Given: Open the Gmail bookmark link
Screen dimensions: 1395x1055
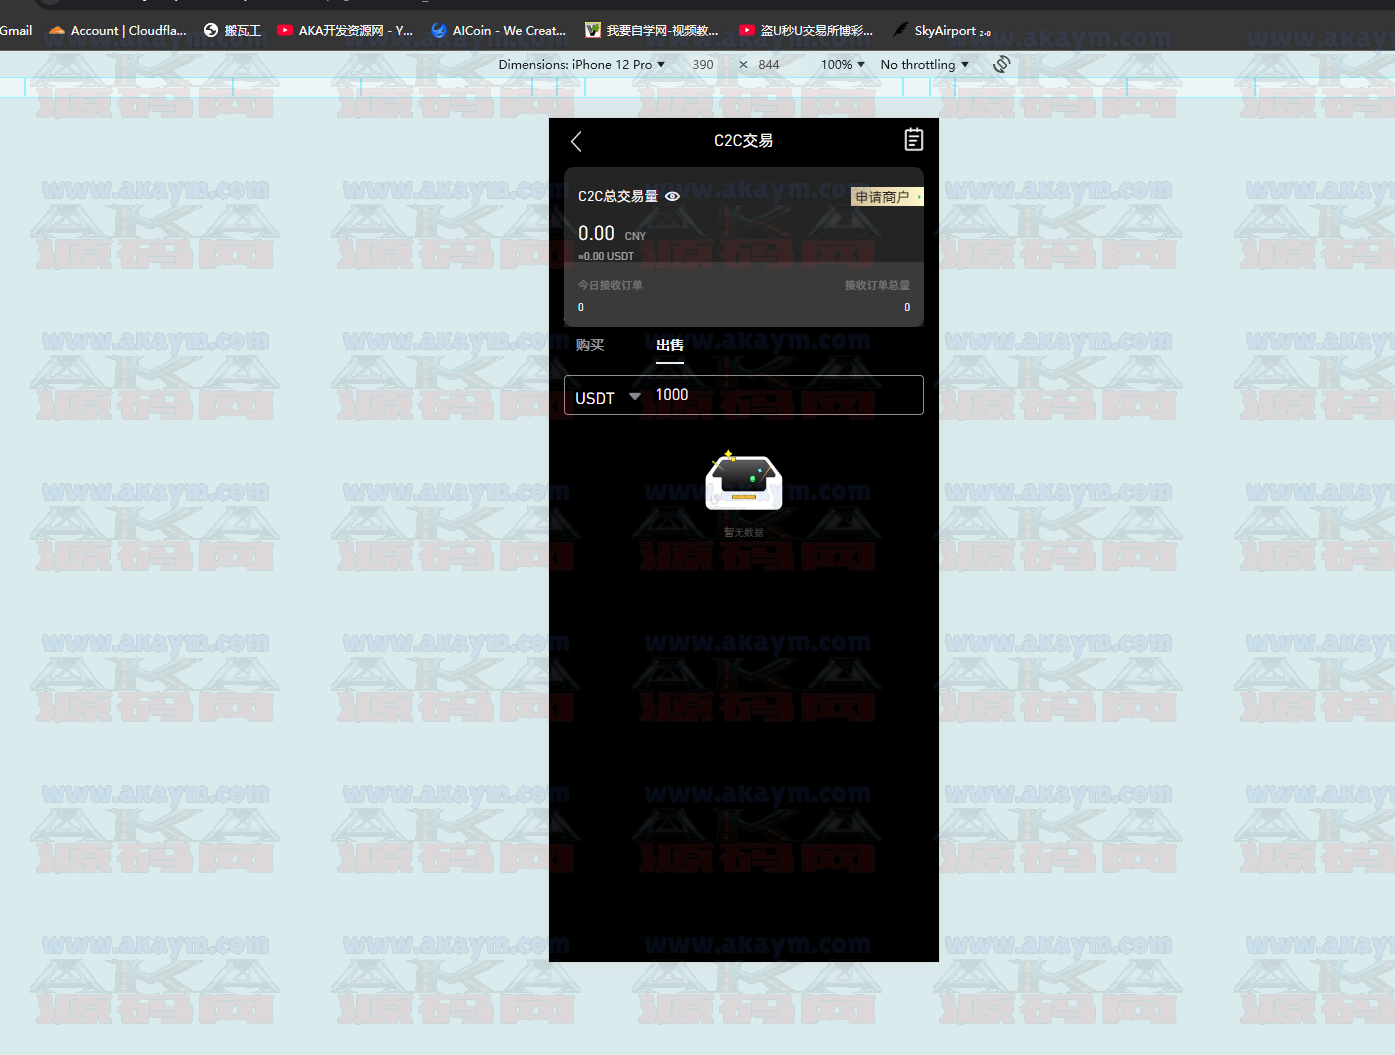Looking at the screenshot, I should pos(16,31).
